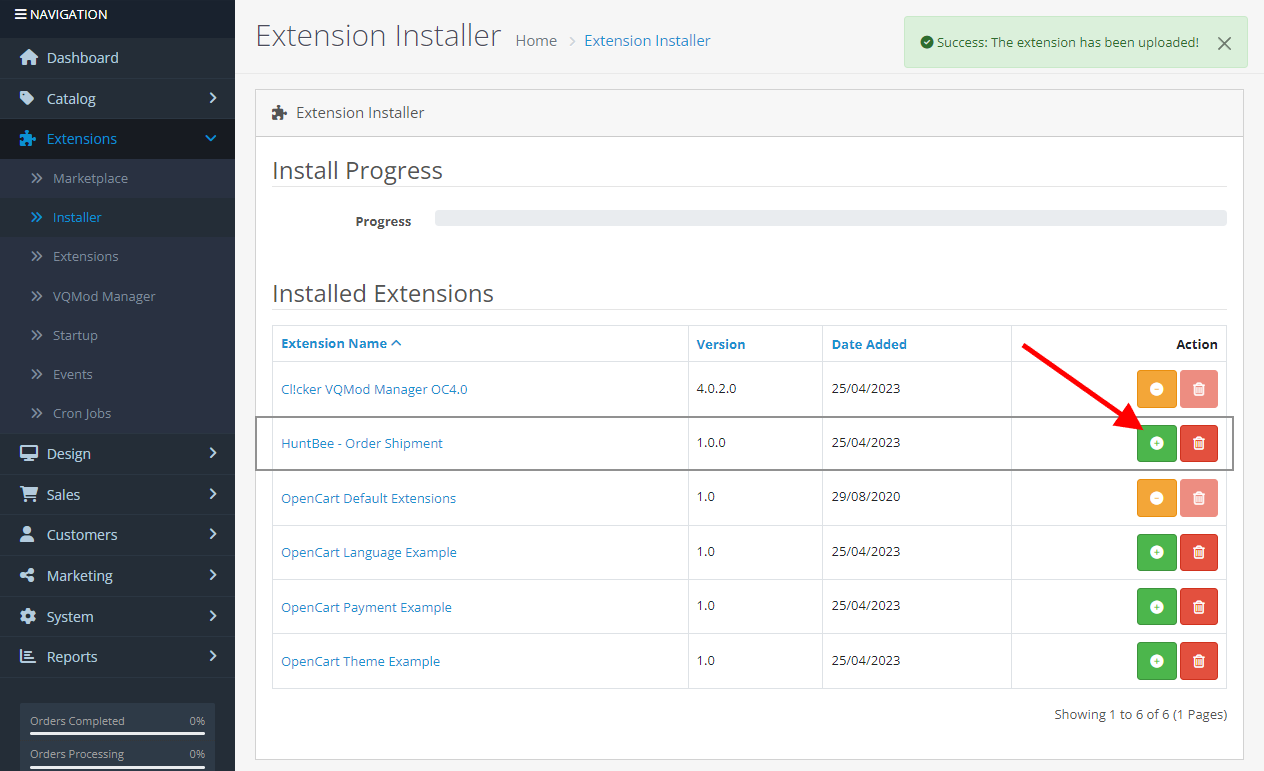Expand the Customers menu chevron

point(212,534)
